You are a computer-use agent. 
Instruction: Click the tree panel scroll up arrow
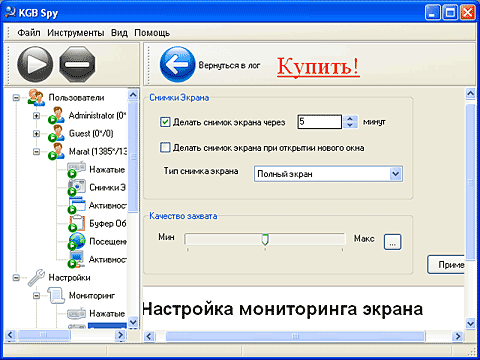pos(133,95)
